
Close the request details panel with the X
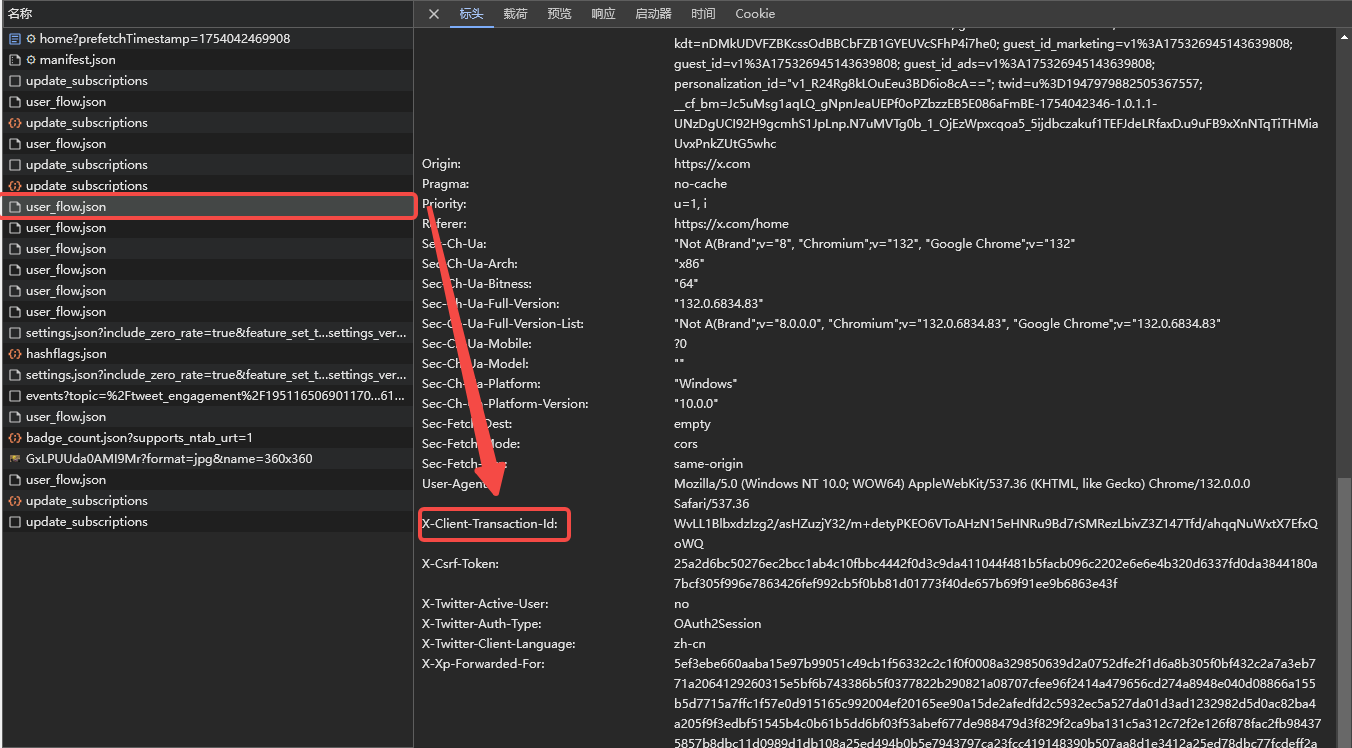pos(432,13)
